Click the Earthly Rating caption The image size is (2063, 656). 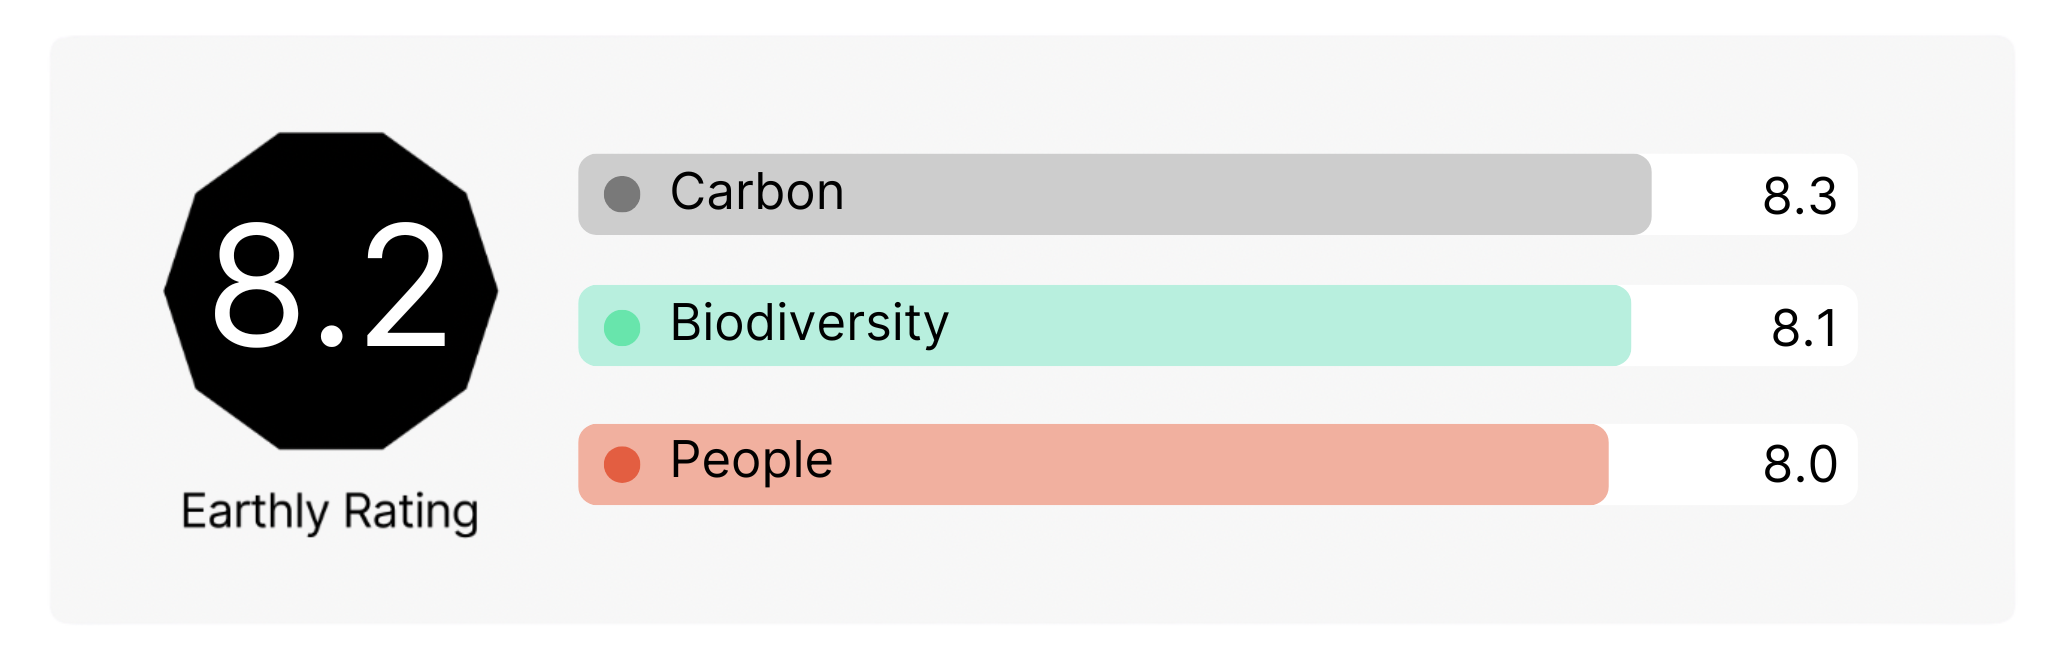point(330,511)
